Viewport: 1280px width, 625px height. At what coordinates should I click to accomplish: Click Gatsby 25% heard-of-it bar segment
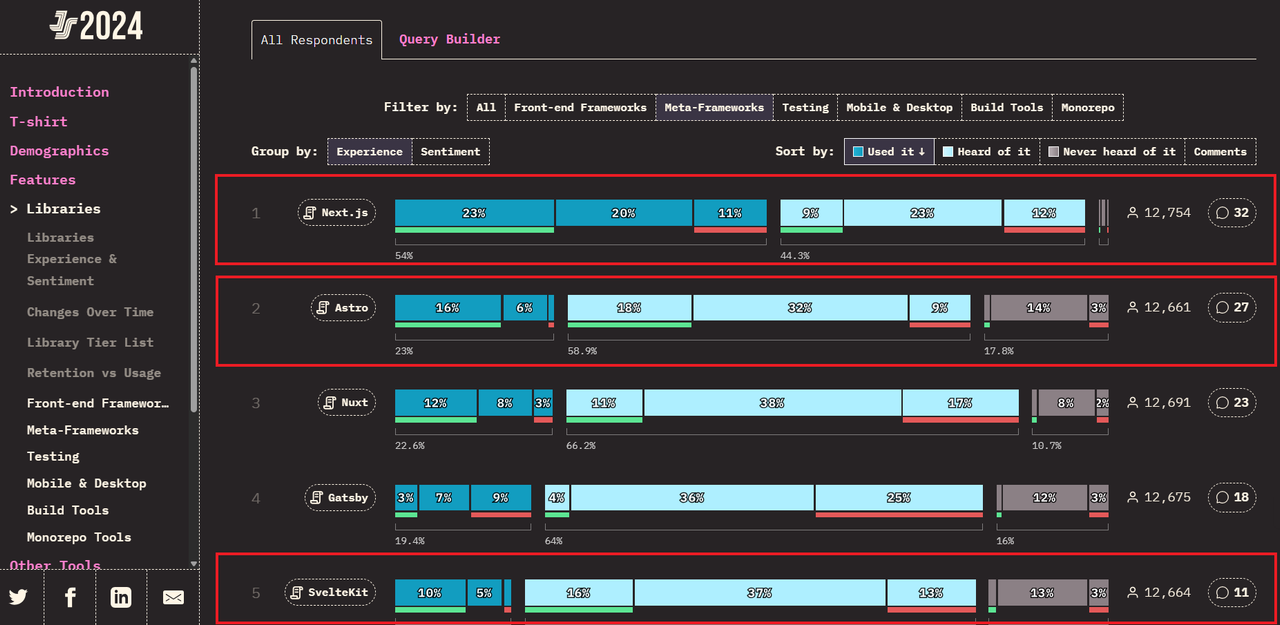pyautogui.click(x=898, y=498)
